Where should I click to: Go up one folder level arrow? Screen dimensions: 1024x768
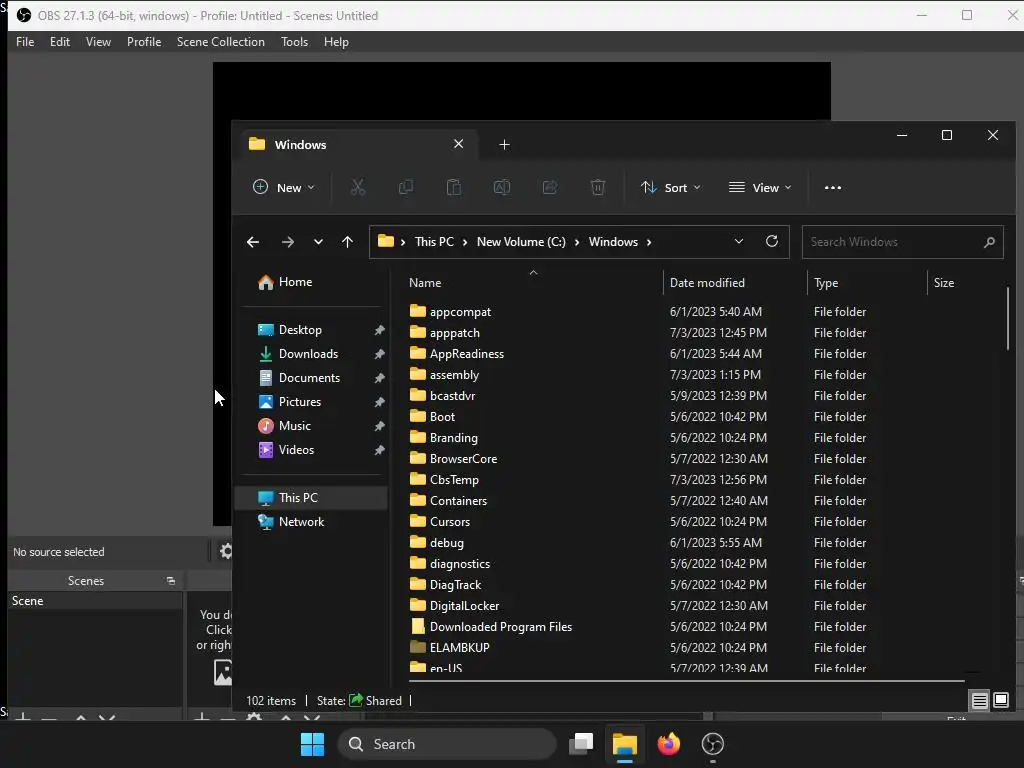click(347, 242)
